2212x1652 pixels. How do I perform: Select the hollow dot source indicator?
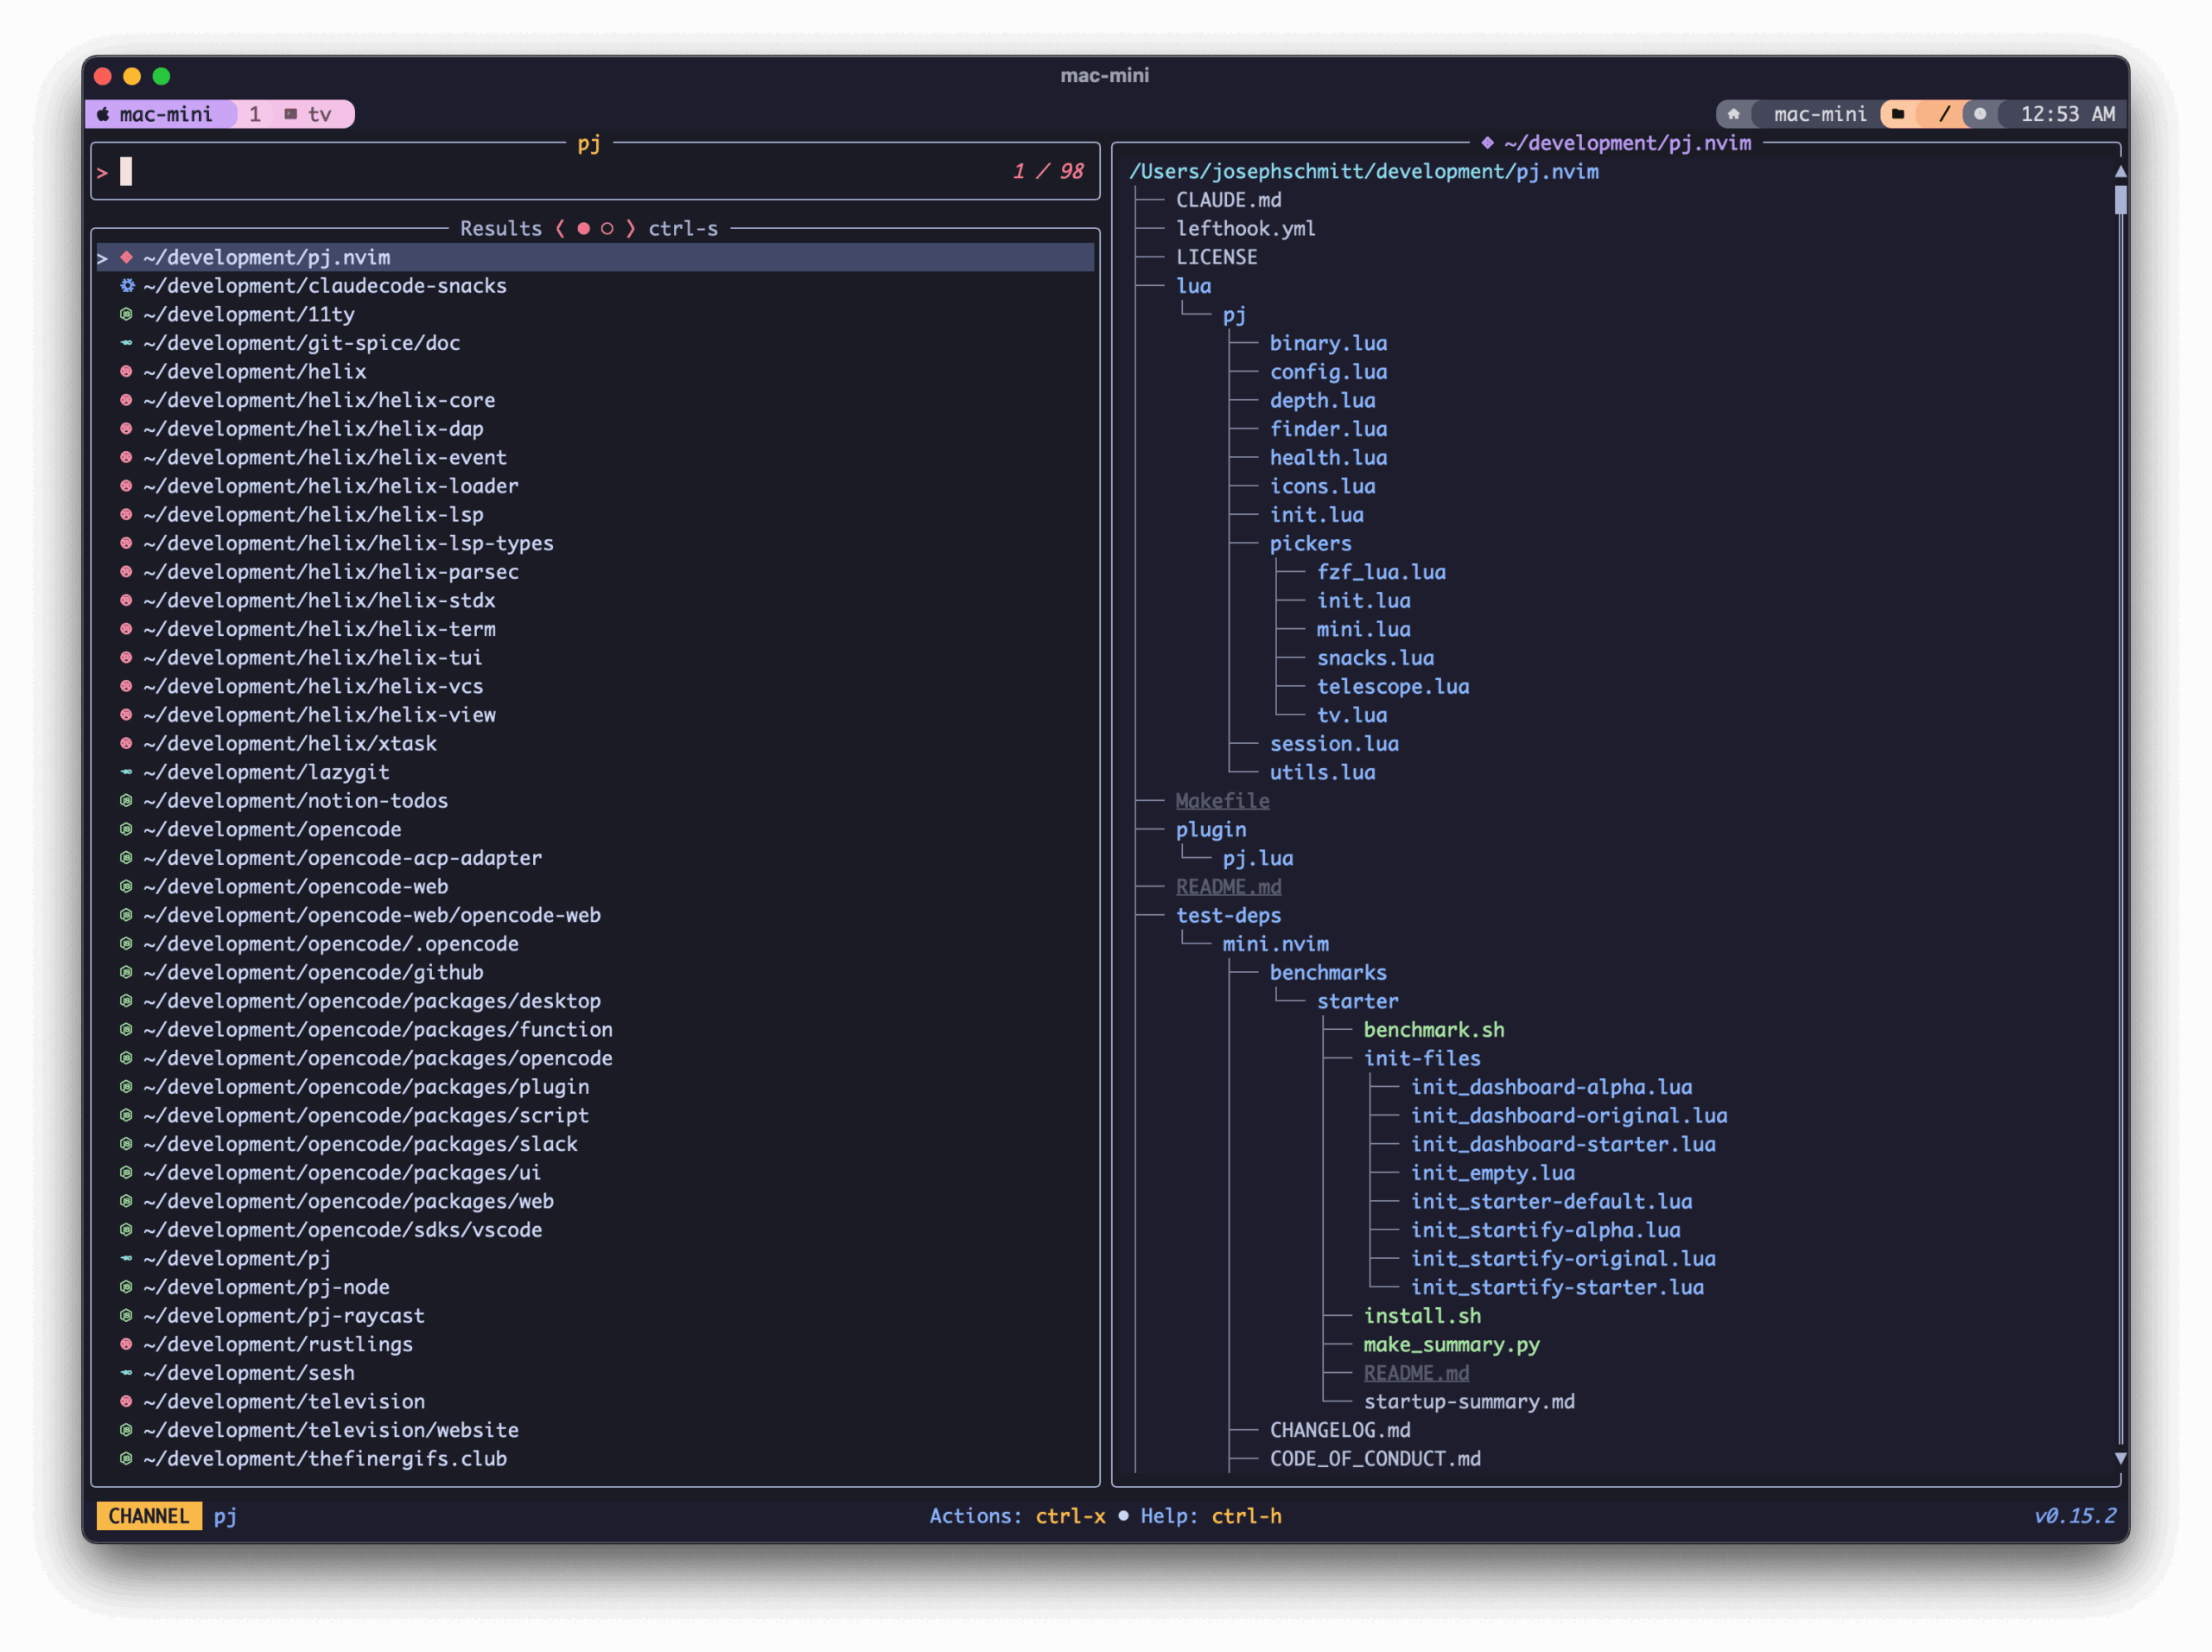point(607,229)
